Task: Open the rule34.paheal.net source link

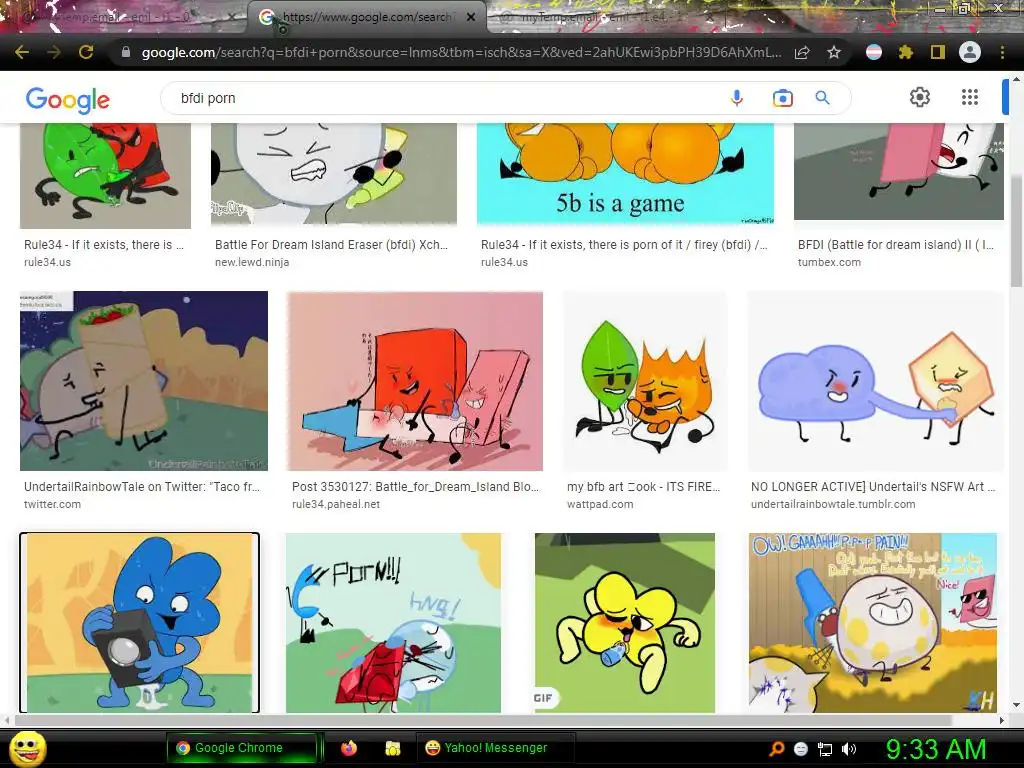Action: 336,504
